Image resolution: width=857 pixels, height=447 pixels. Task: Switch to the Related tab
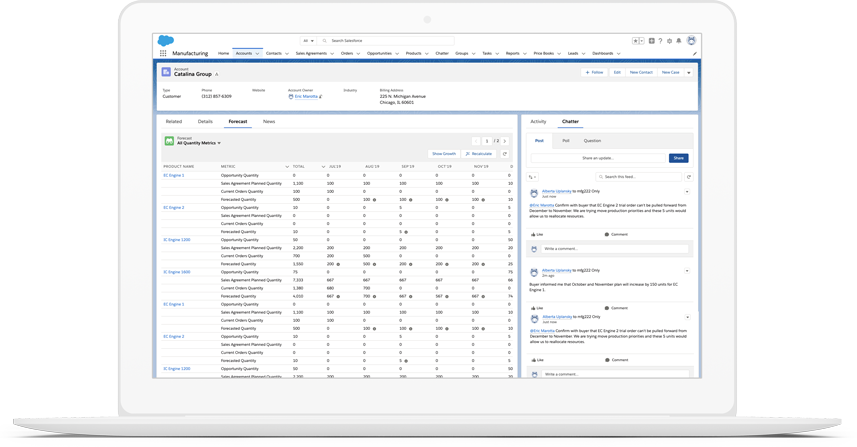[x=174, y=122]
